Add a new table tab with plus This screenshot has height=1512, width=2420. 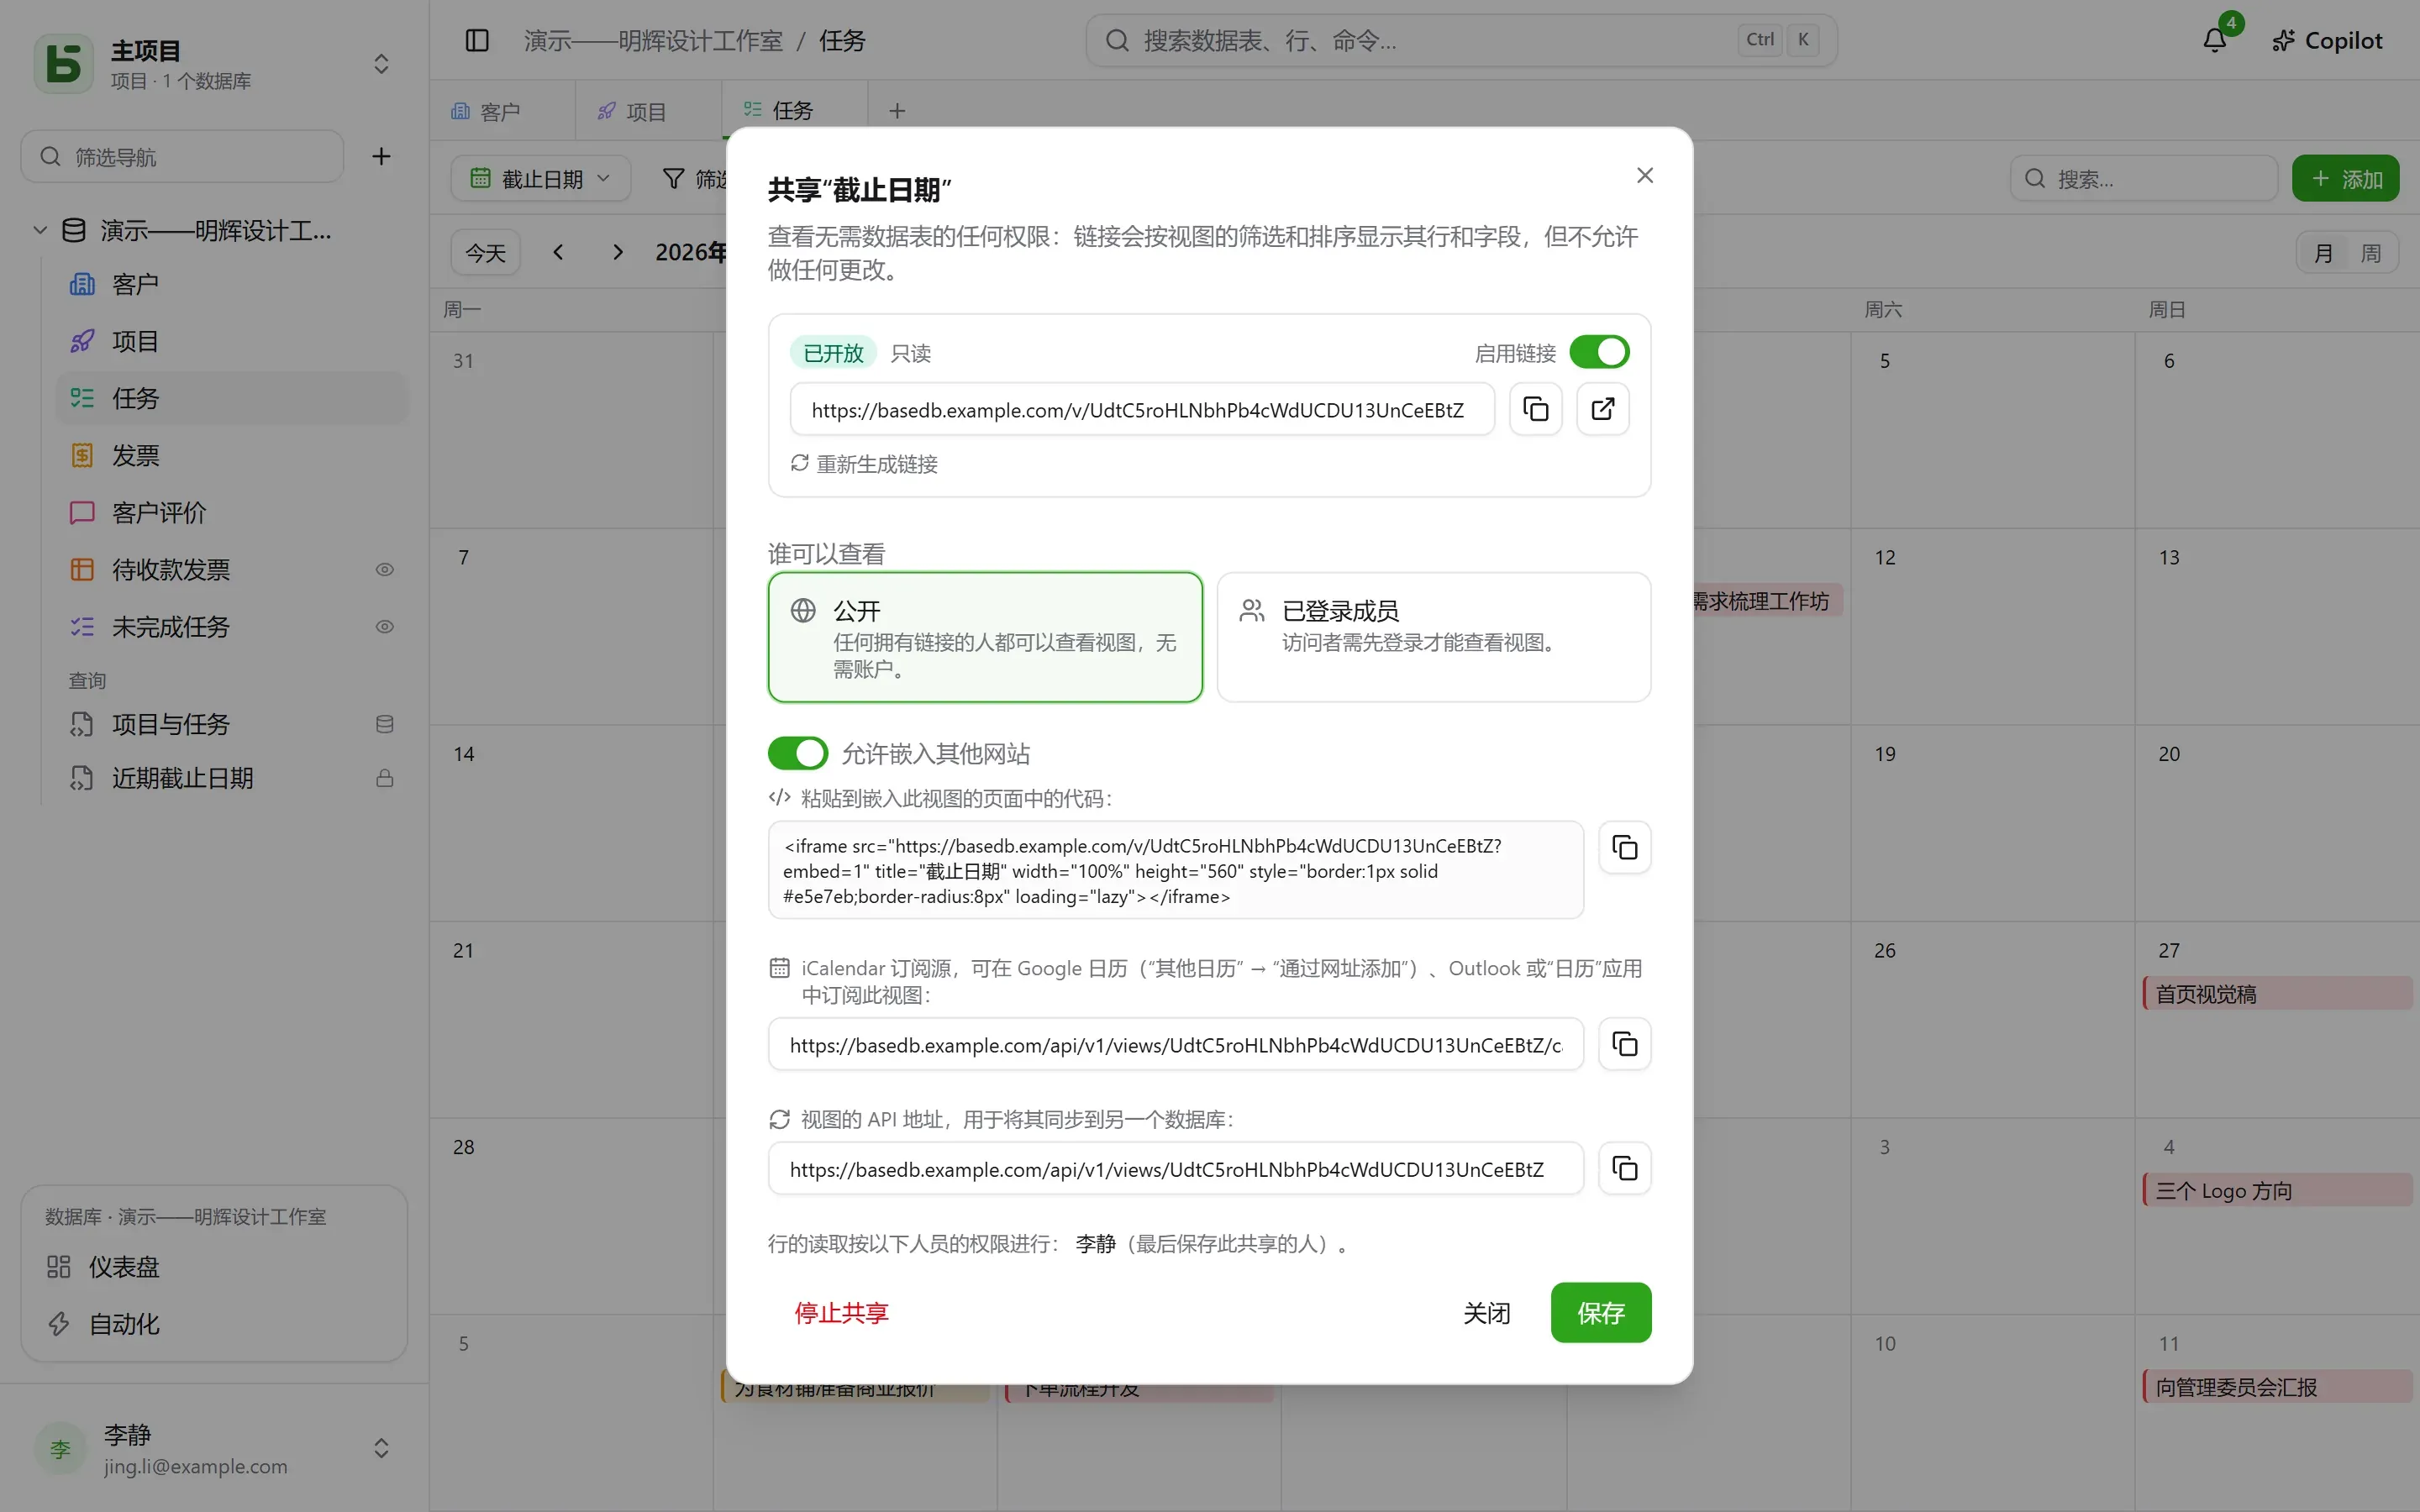[x=897, y=111]
